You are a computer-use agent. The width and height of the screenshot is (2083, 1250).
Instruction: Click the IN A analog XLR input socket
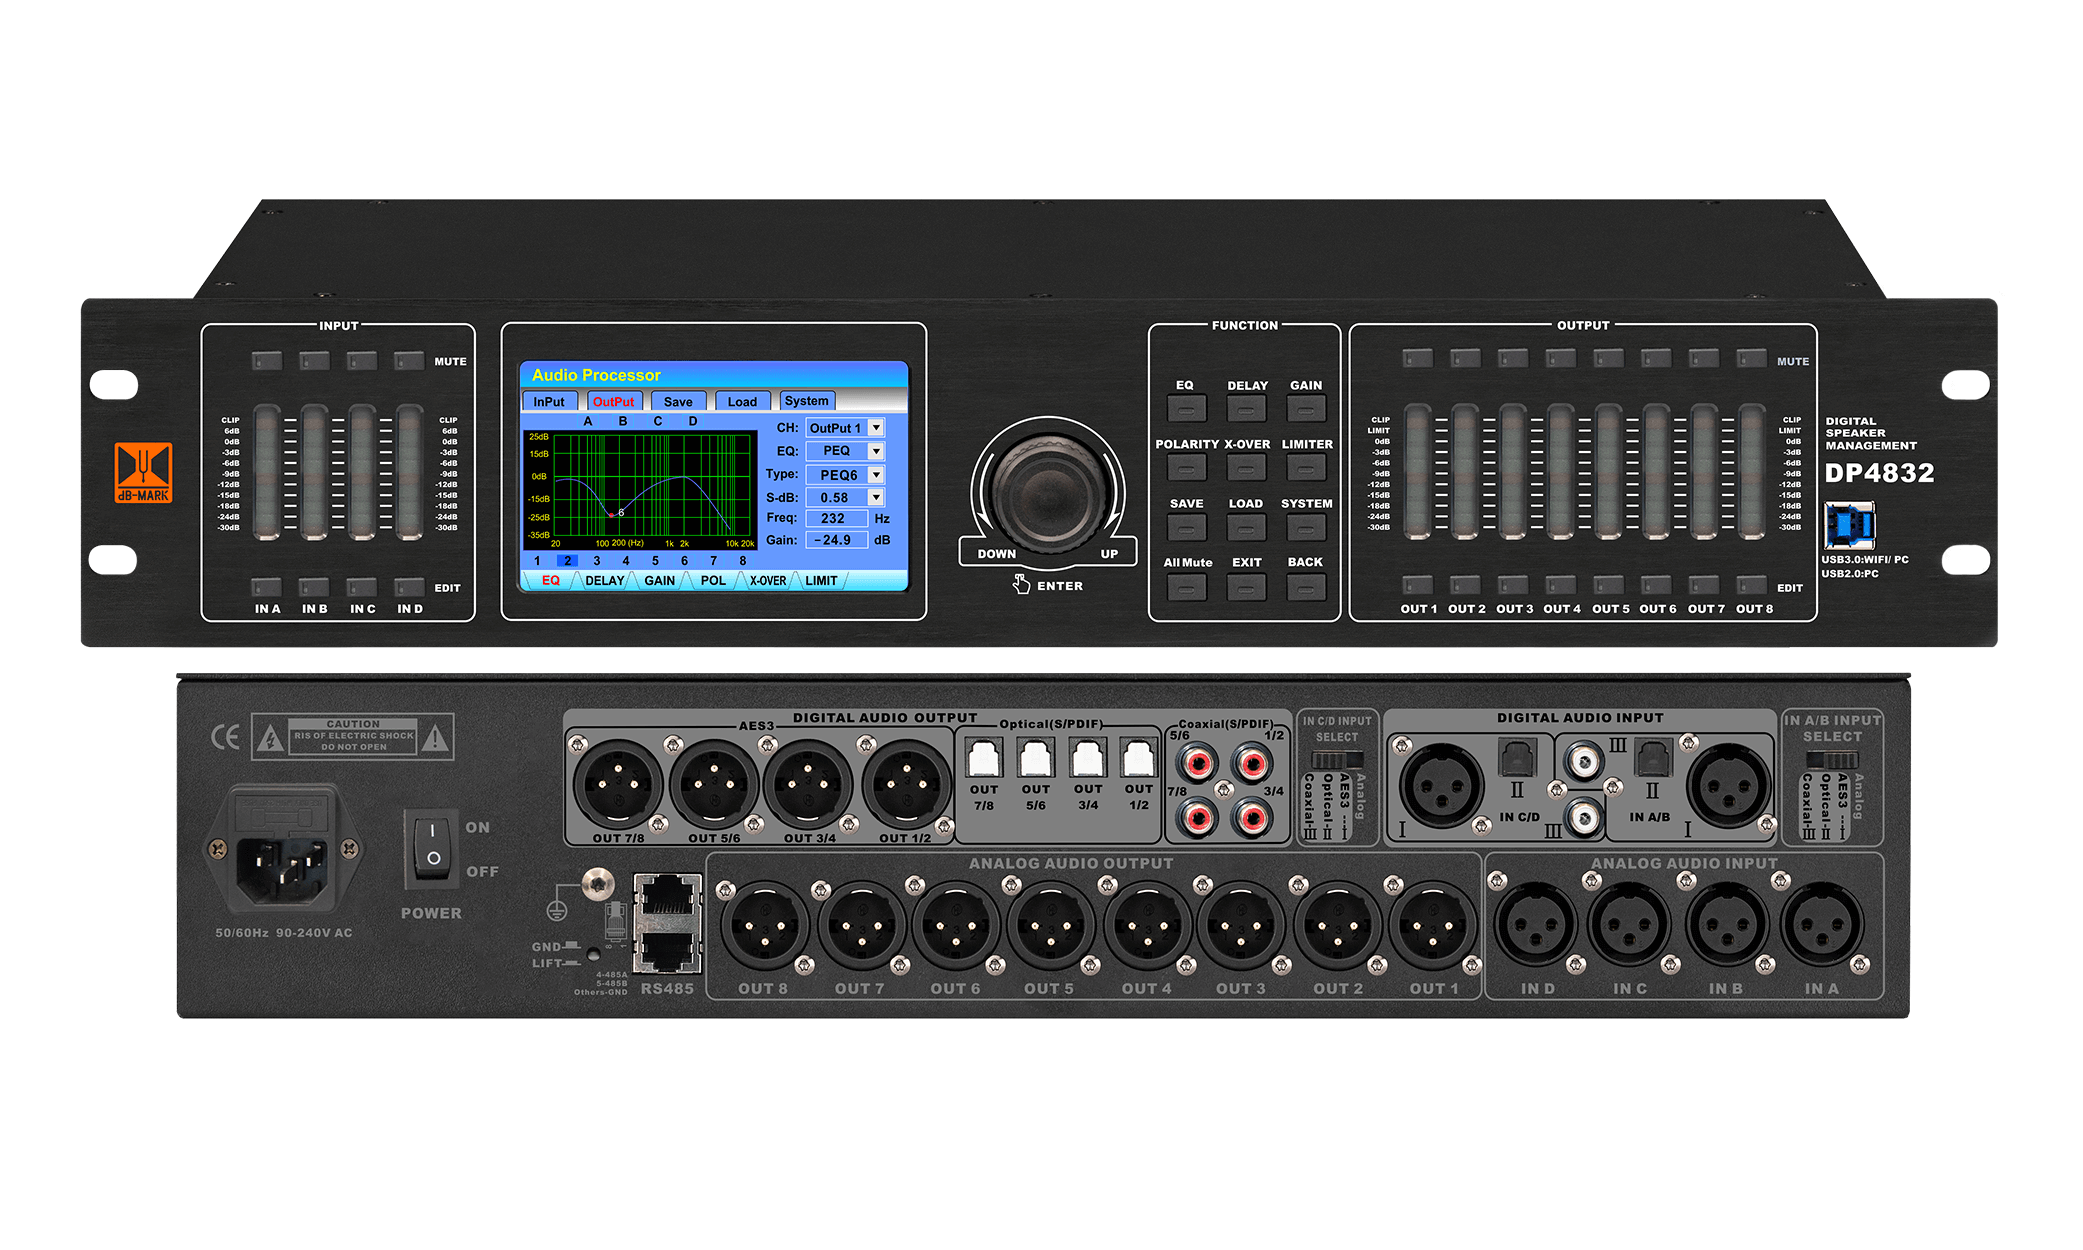1821,925
